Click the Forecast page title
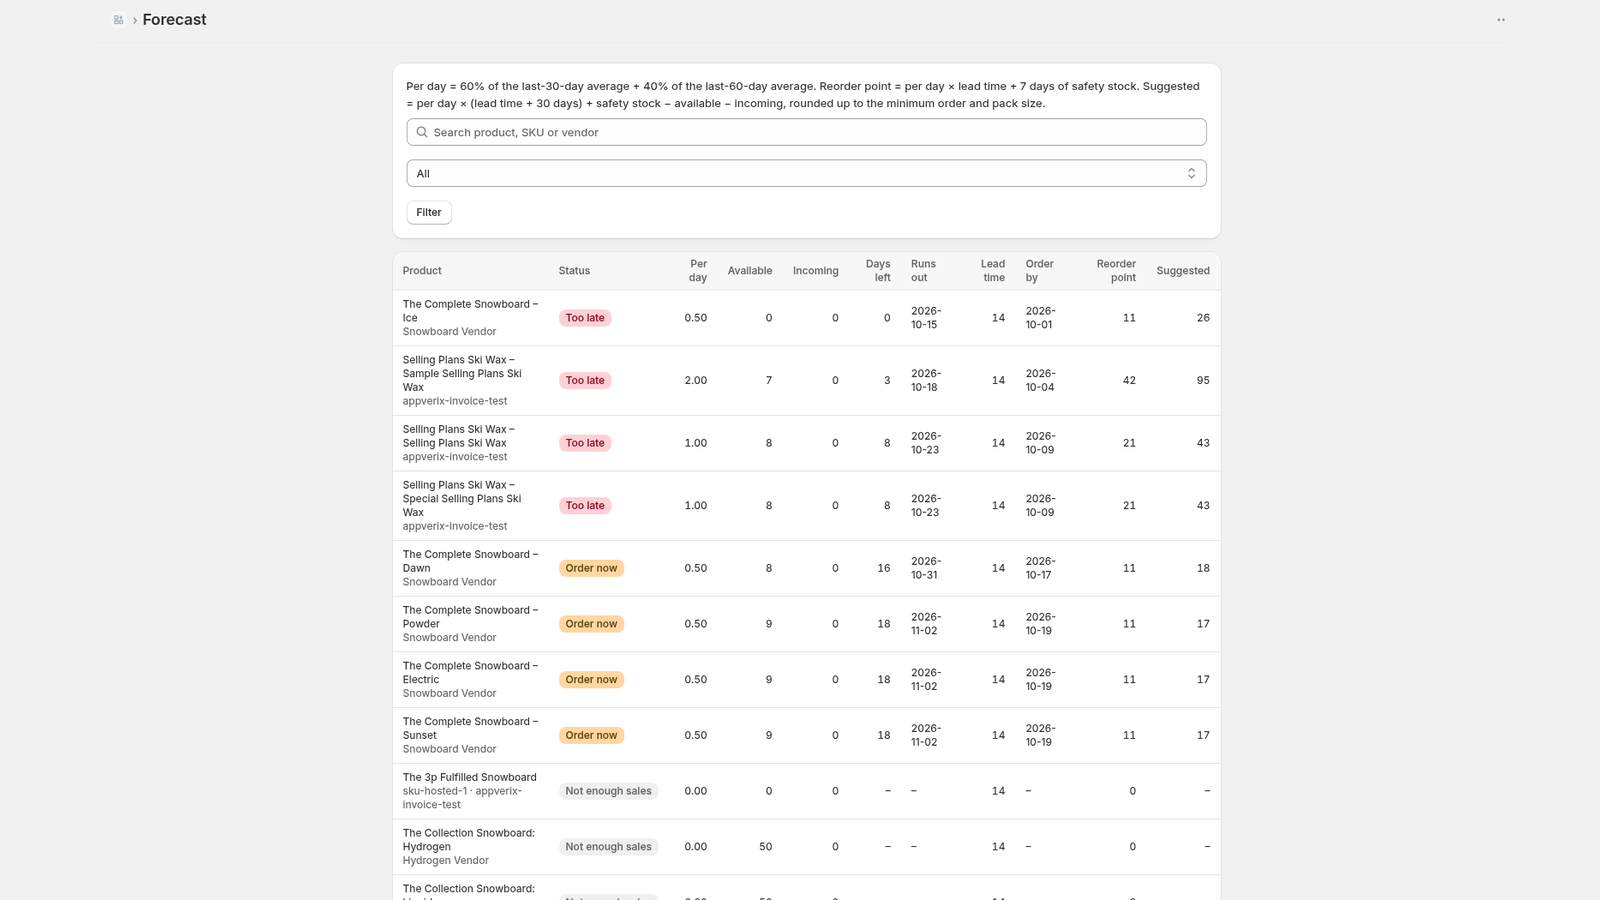Image resolution: width=1600 pixels, height=900 pixels. 174,20
